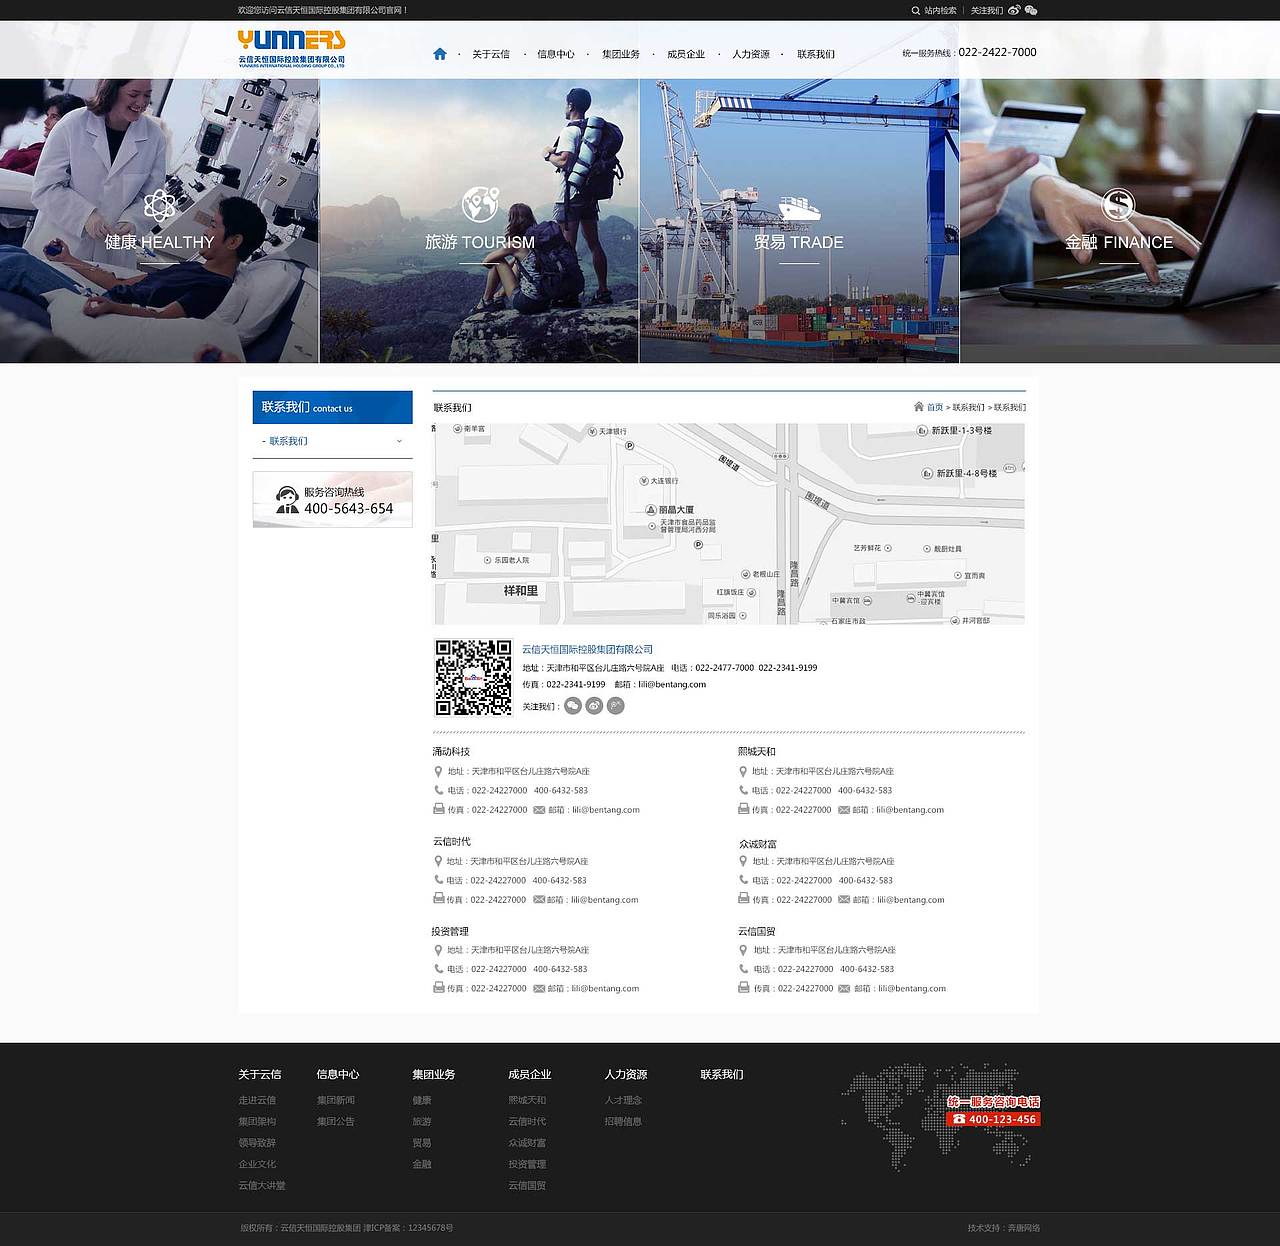Click the atom icon above 健康 HEALTHY
1280x1246 pixels.
pyautogui.click(x=160, y=205)
